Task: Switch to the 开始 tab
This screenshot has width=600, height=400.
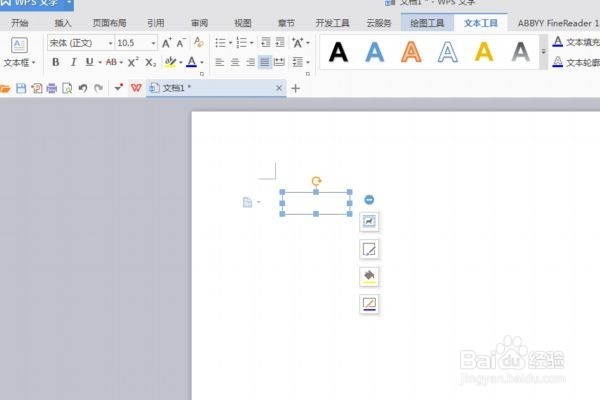Action: pyautogui.click(x=20, y=23)
